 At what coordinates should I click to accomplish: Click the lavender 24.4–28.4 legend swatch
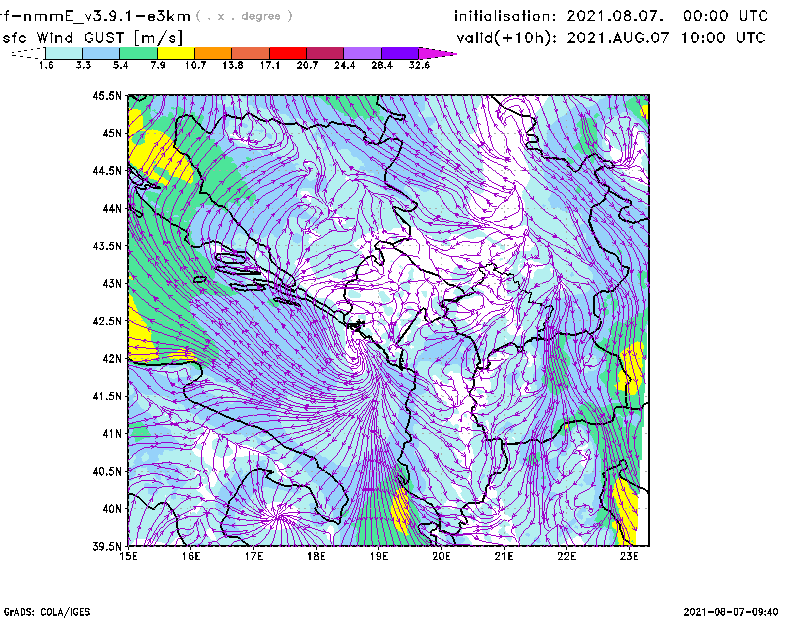pos(362,53)
